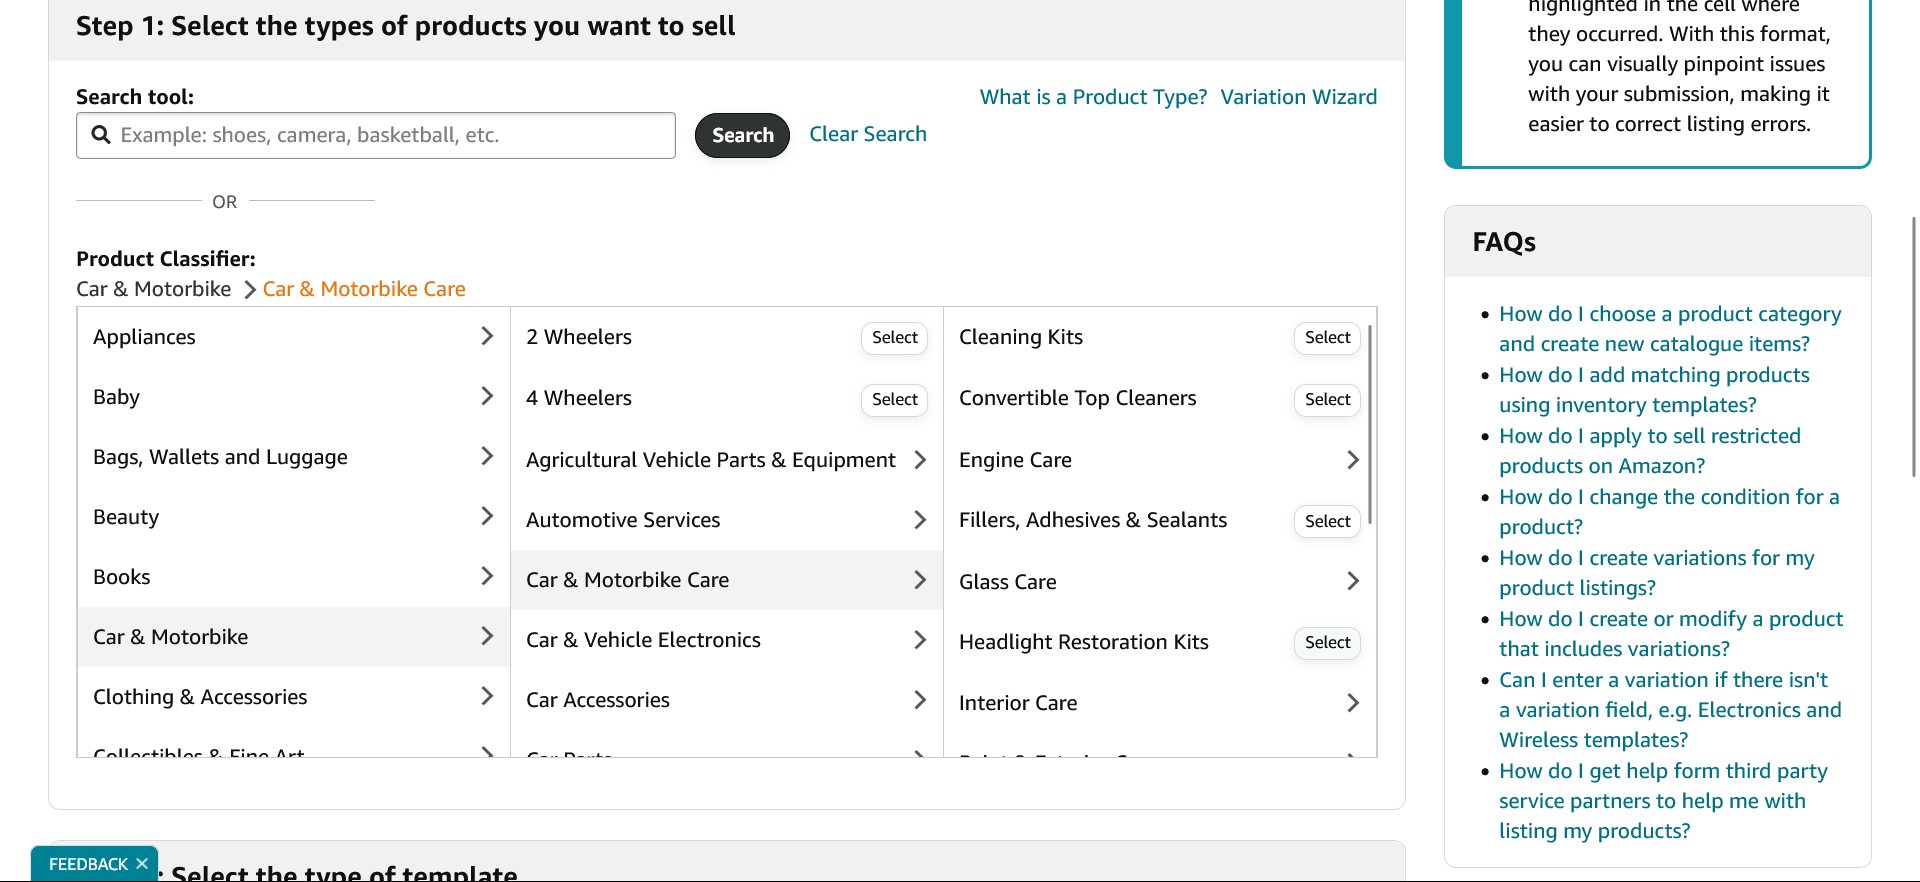Select Headlight Restoration Kits product type
The height and width of the screenshot is (882, 1920).
(x=1327, y=642)
